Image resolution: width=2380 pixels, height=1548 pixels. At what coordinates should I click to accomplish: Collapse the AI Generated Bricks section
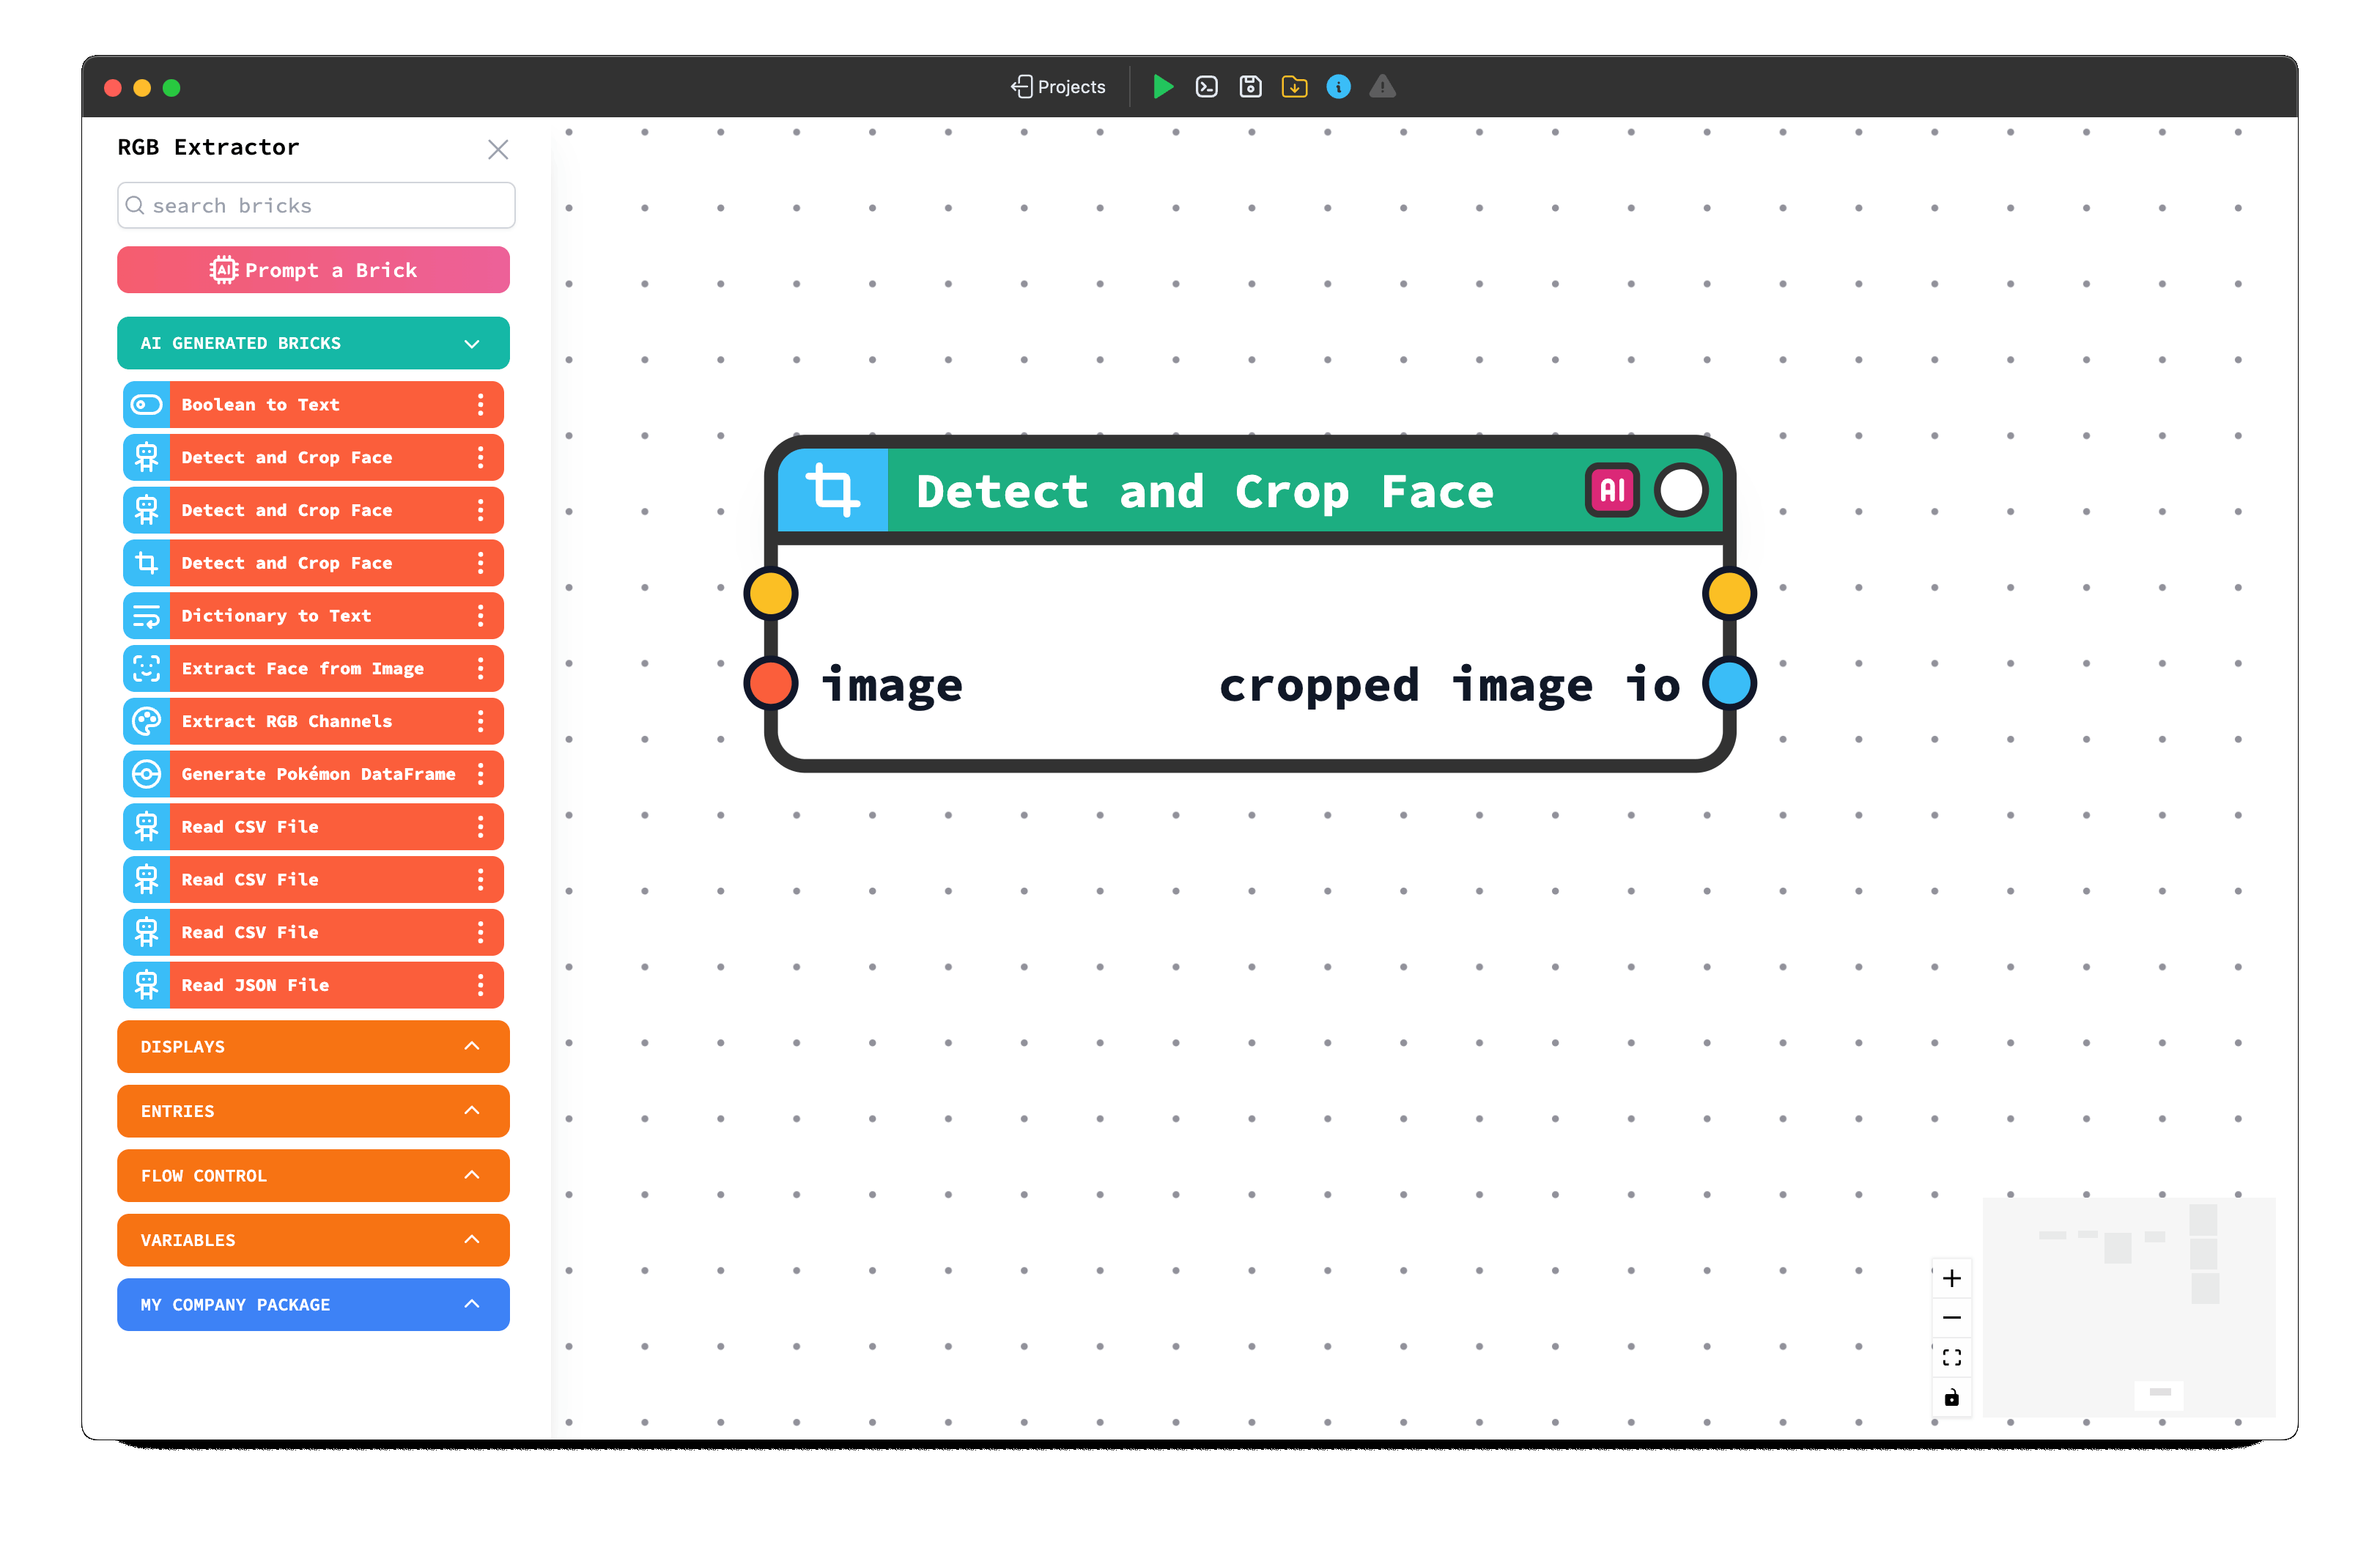point(472,343)
